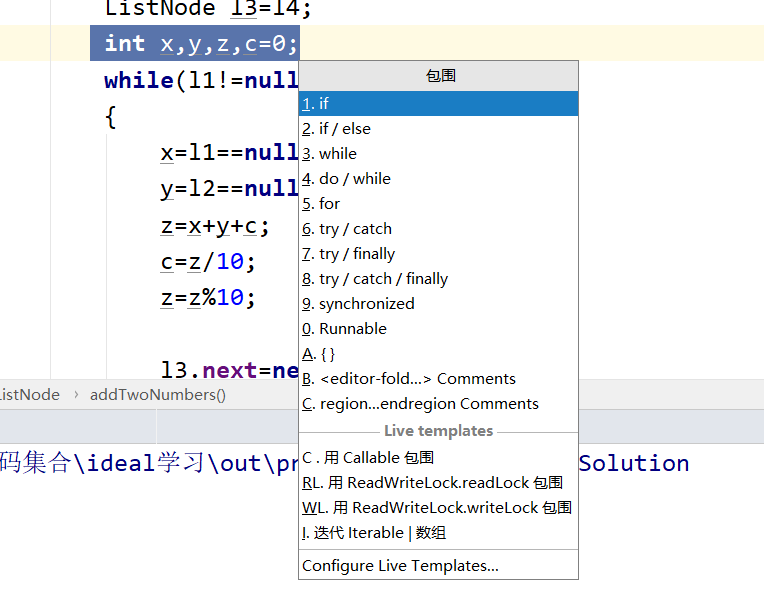This screenshot has height=597, width=764.
Task: Pick 'B. <editor-fold...> Comments' option
Action: tap(438, 379)
